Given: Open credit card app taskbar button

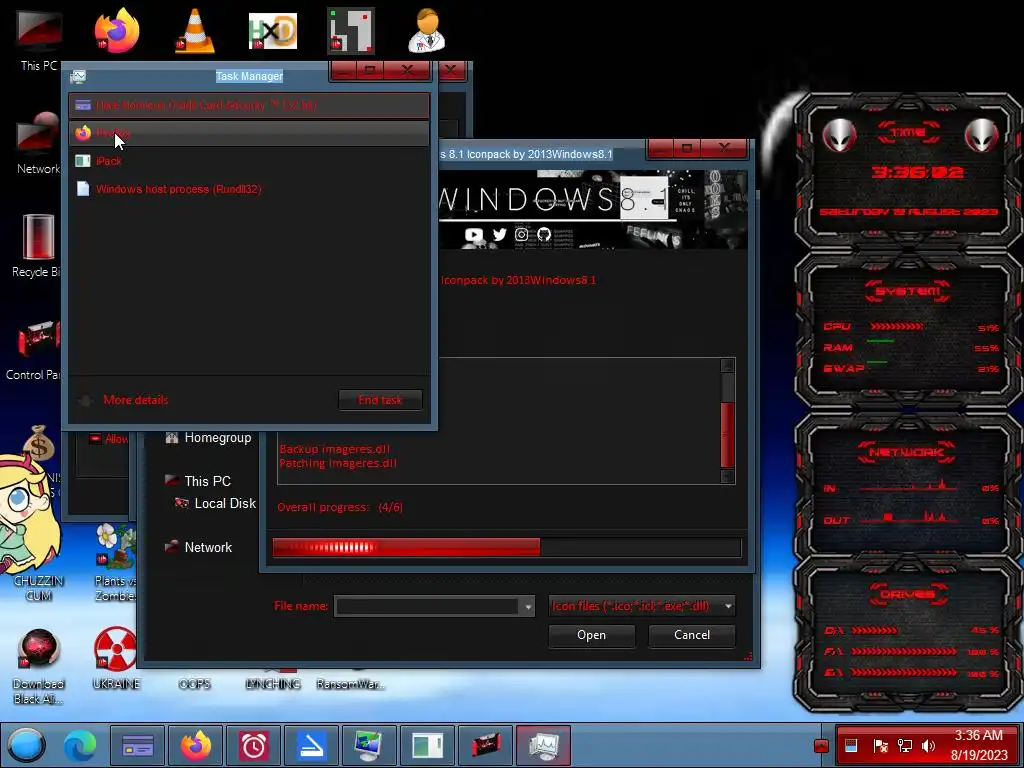Looking at the screenshot, I should (x=137, y=745).
